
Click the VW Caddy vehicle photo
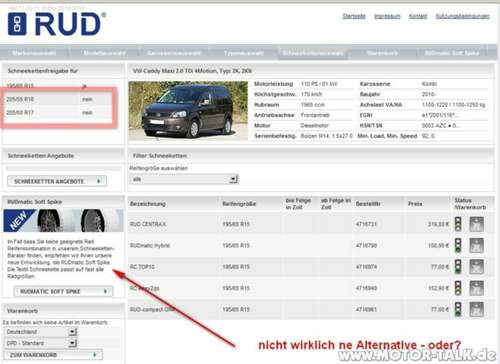188,111
